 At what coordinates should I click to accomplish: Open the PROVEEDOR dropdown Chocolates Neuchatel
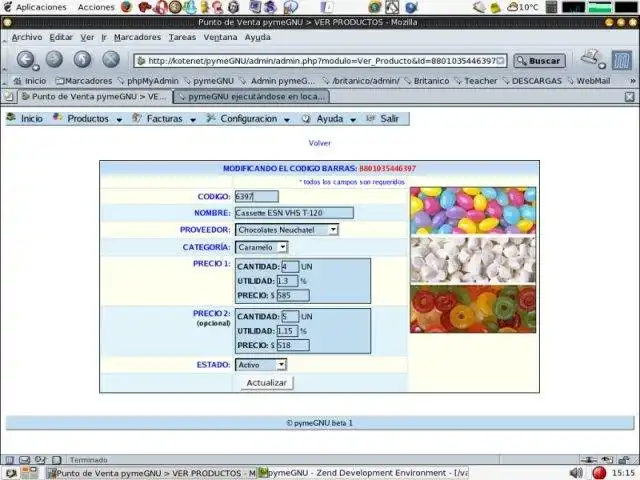click(x=287, y=230)
